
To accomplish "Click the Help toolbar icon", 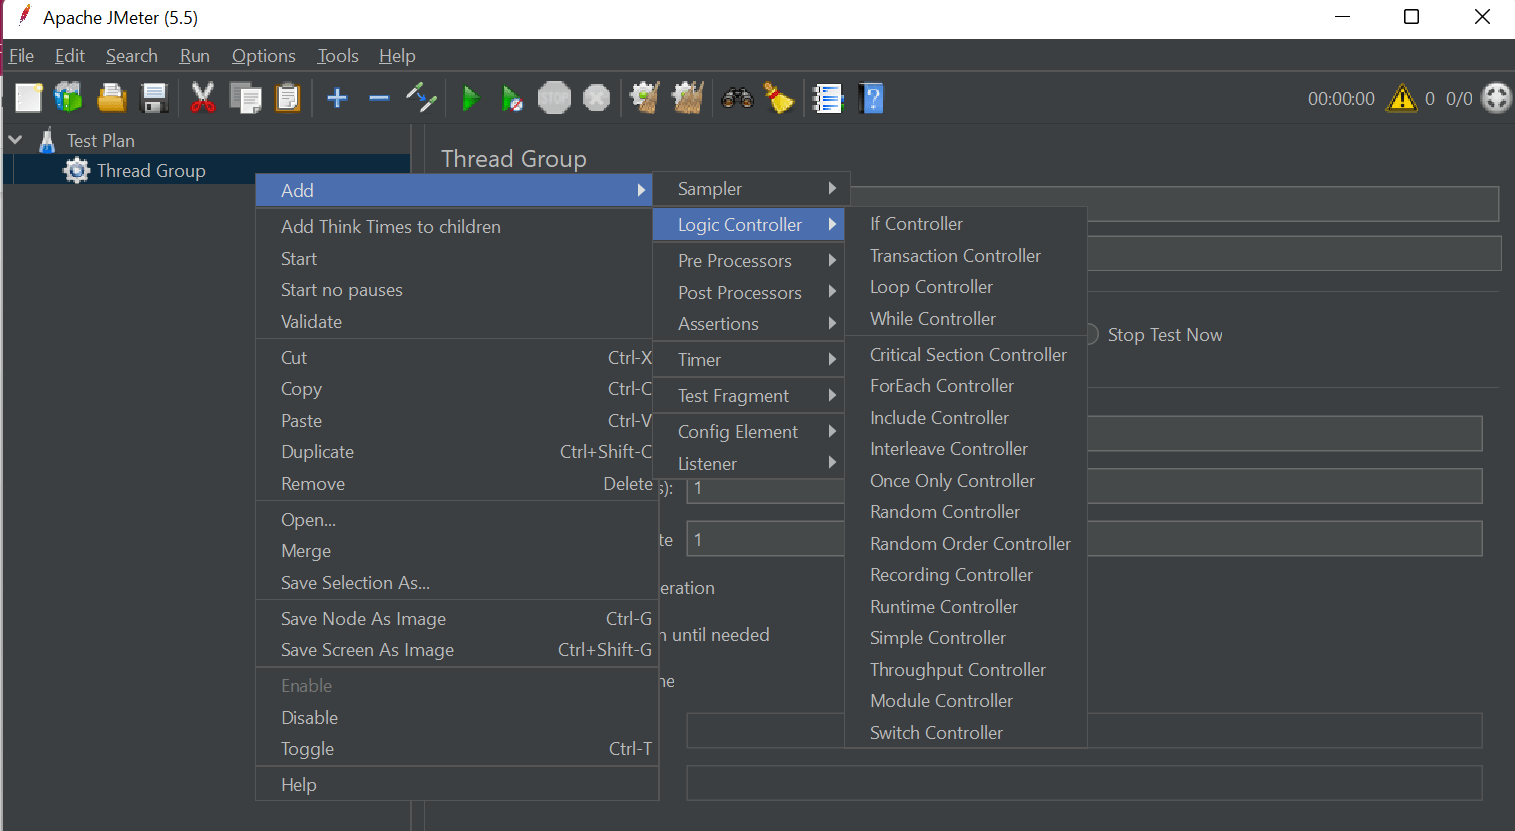I will (871, 97).
